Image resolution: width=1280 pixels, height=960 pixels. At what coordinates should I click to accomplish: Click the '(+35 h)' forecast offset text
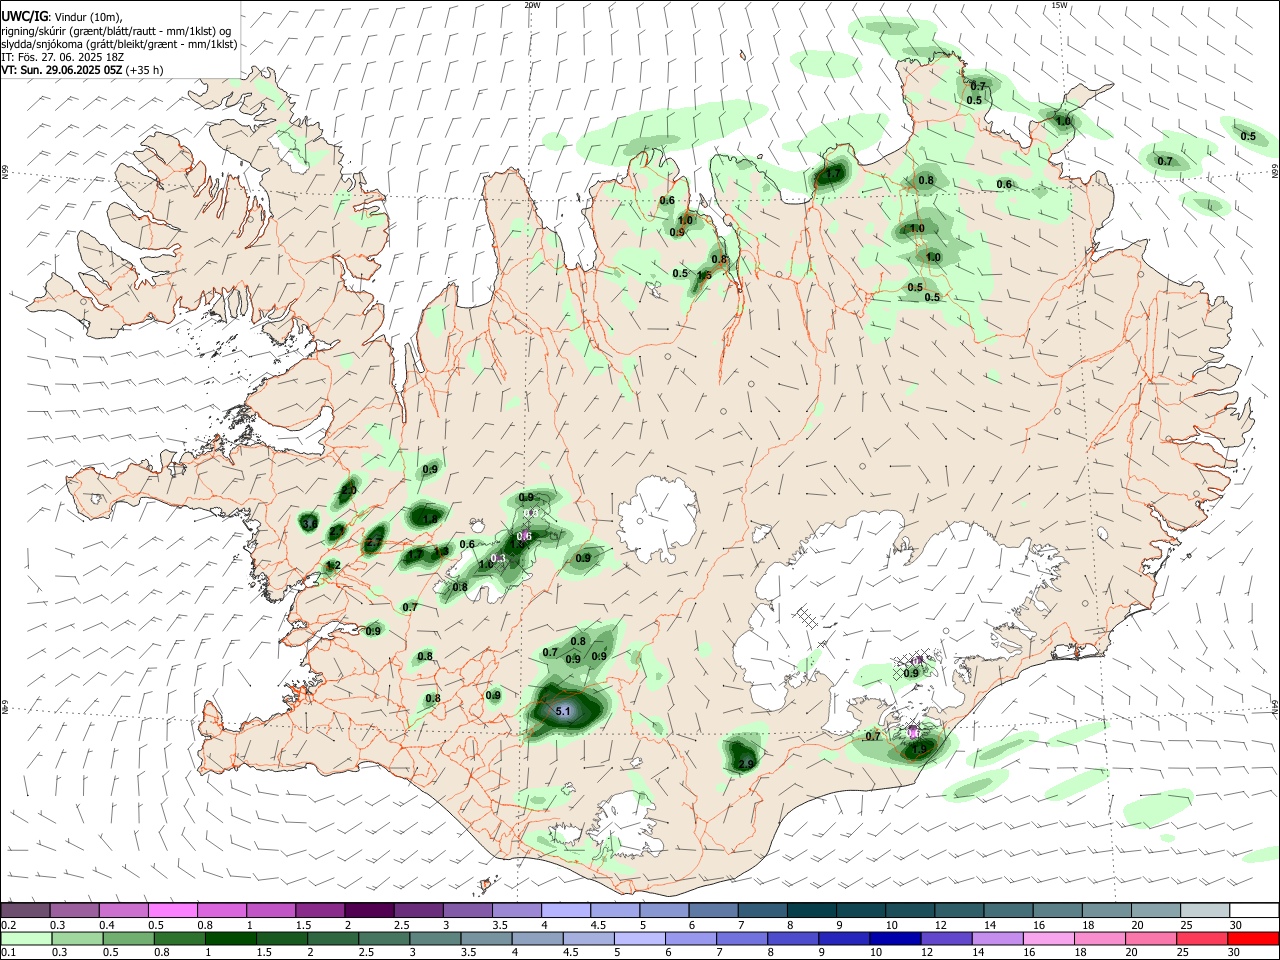(145, 70)
